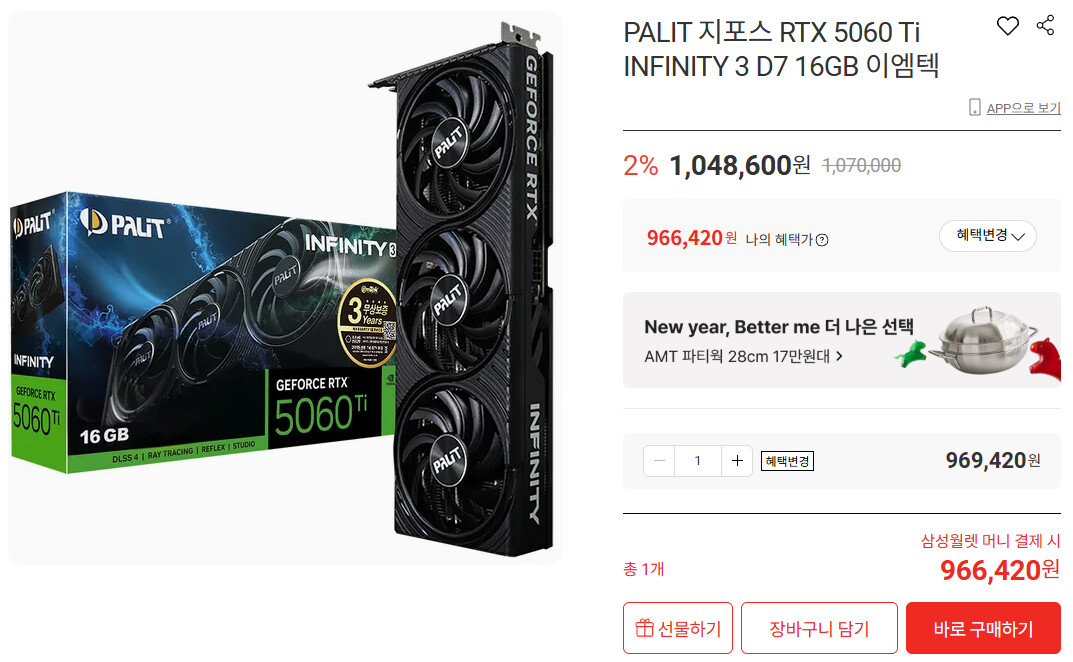Click the gift icon on 선물하기
Viewport: 1073px width, 662px height.
point(644,628)
